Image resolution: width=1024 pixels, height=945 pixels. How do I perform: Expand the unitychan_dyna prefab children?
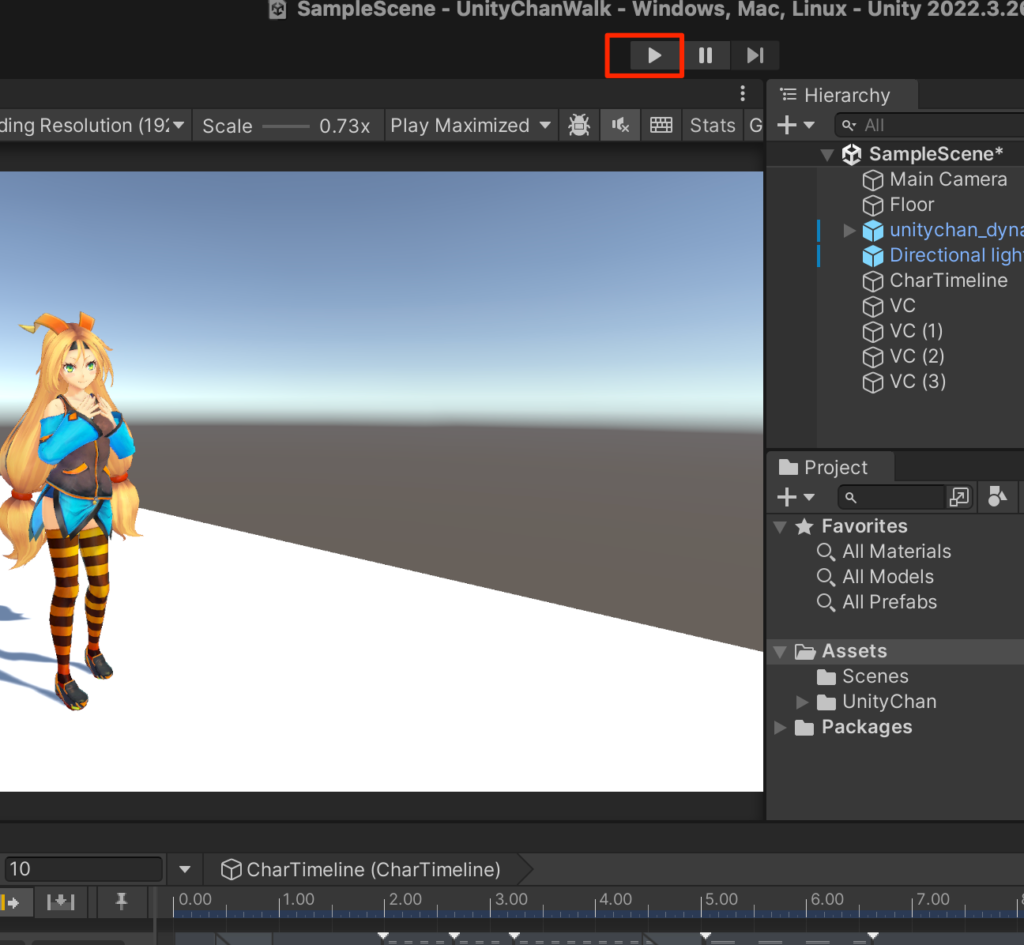pos(849,230)
